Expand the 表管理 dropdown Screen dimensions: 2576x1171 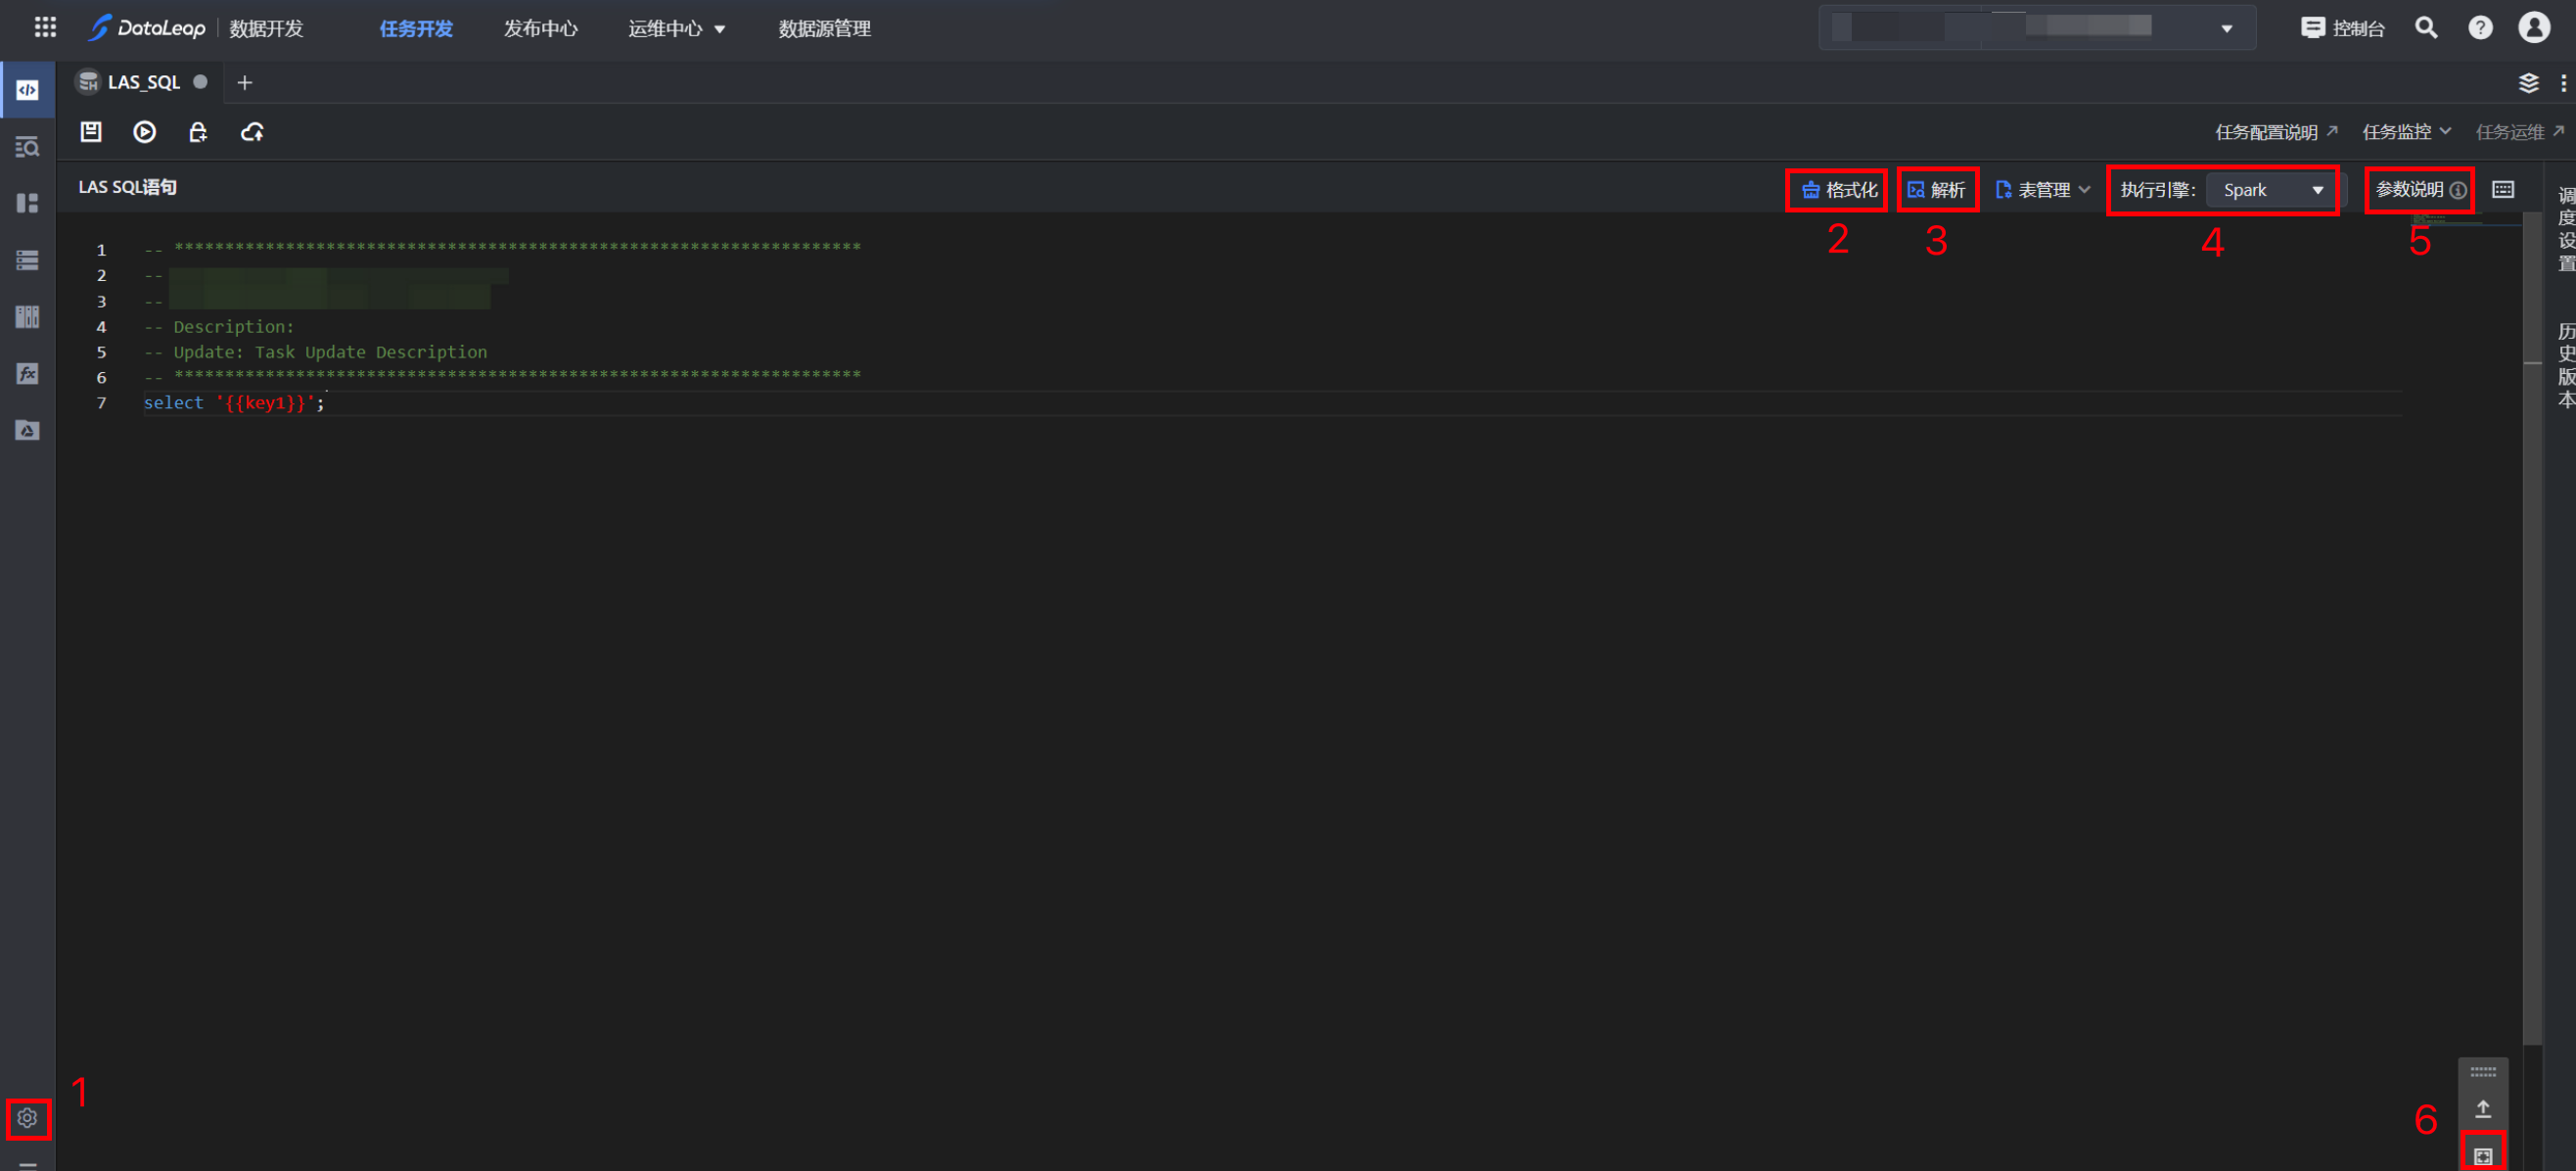click(2043, 190)
